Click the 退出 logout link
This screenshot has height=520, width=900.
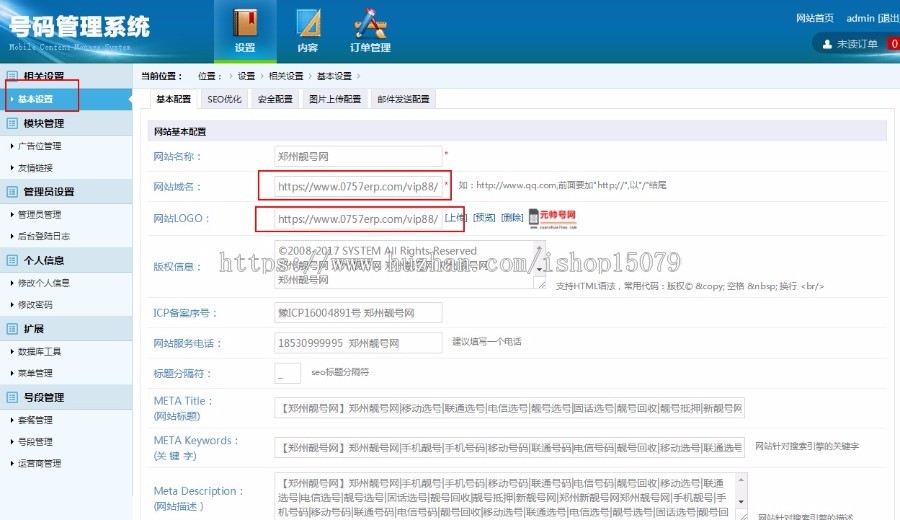pyautogui.click(x=889, y=18)
